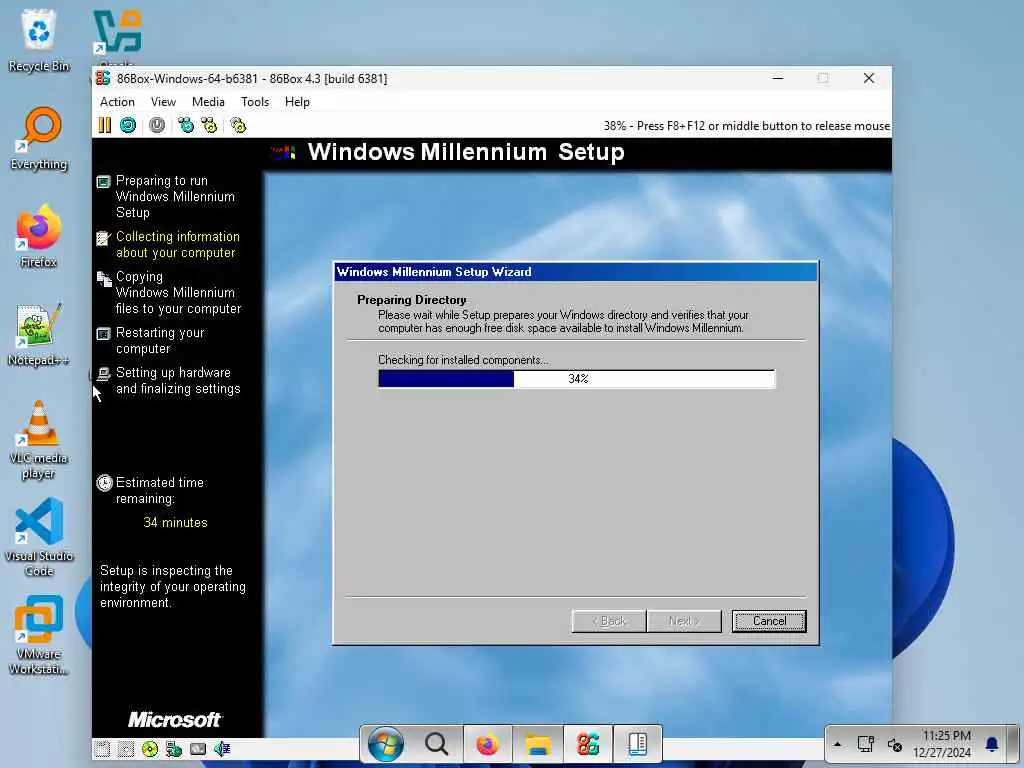This screenshot has height=768, width=1024.
Task: Open notifications with the bell icon
Action: [x=992, y=744]
